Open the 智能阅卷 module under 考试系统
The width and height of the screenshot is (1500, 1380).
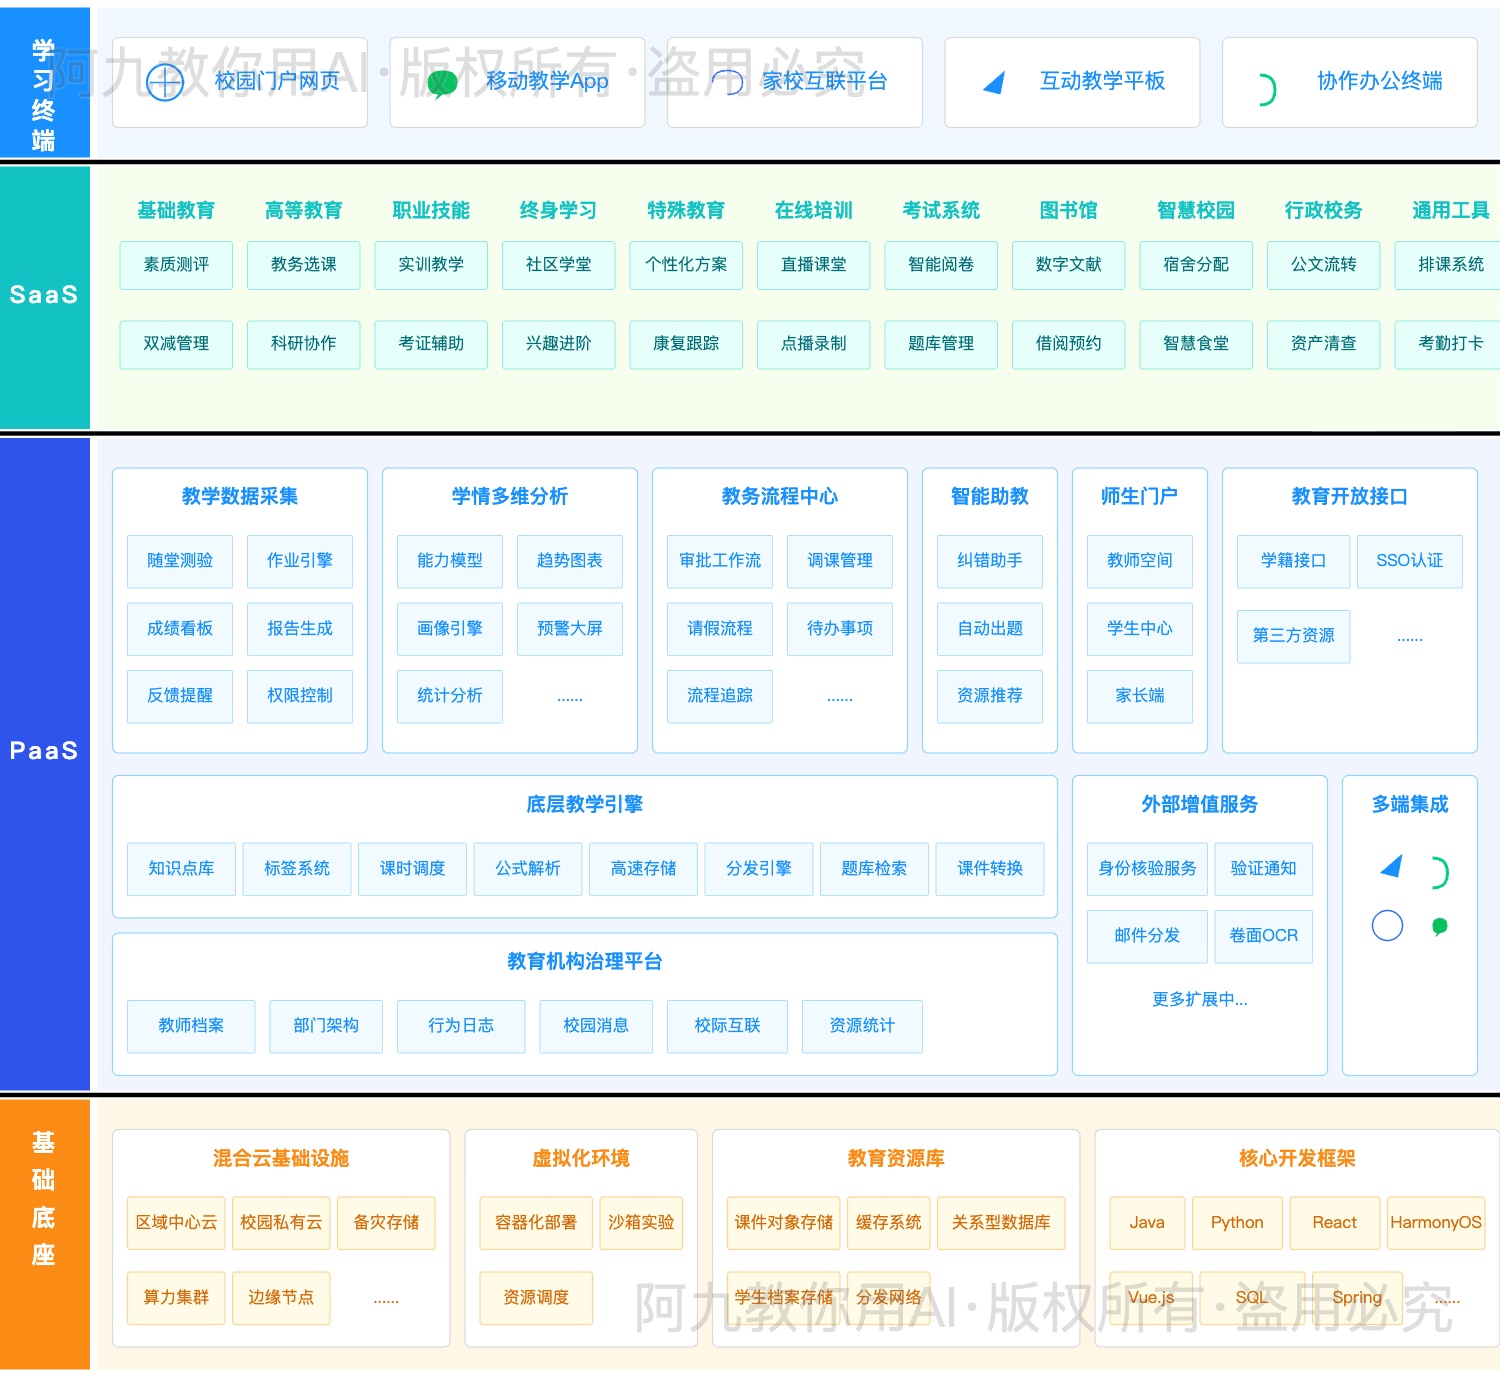(x=941, y=265)
